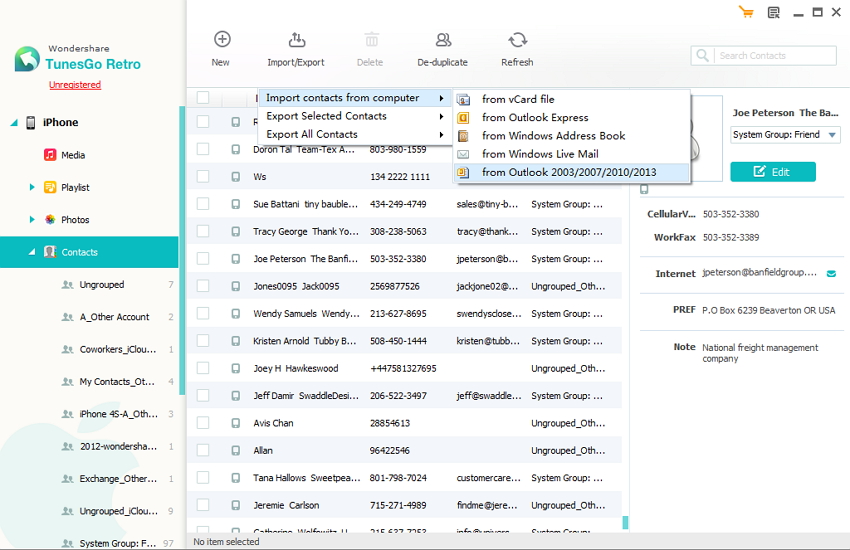Open Media in the sidebar
The image size is (850, 550).
tap(73, 155)
